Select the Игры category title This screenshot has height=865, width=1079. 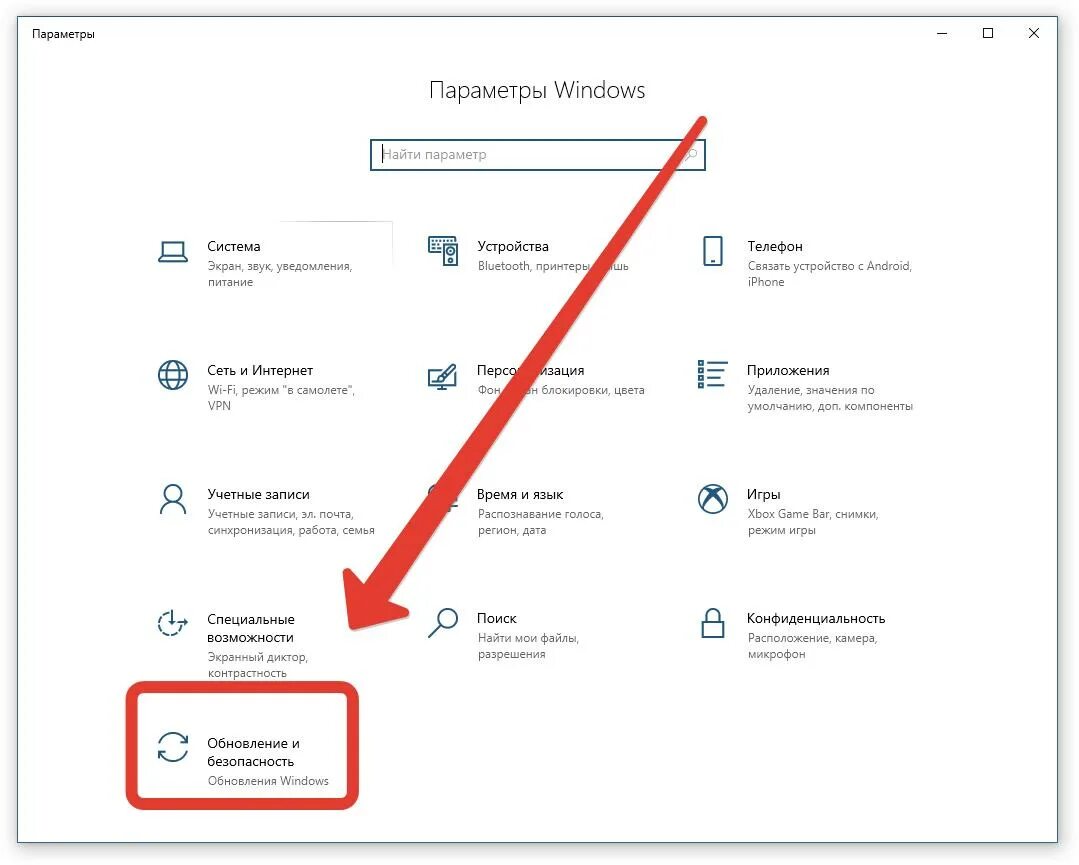click(x=764, y=495)
